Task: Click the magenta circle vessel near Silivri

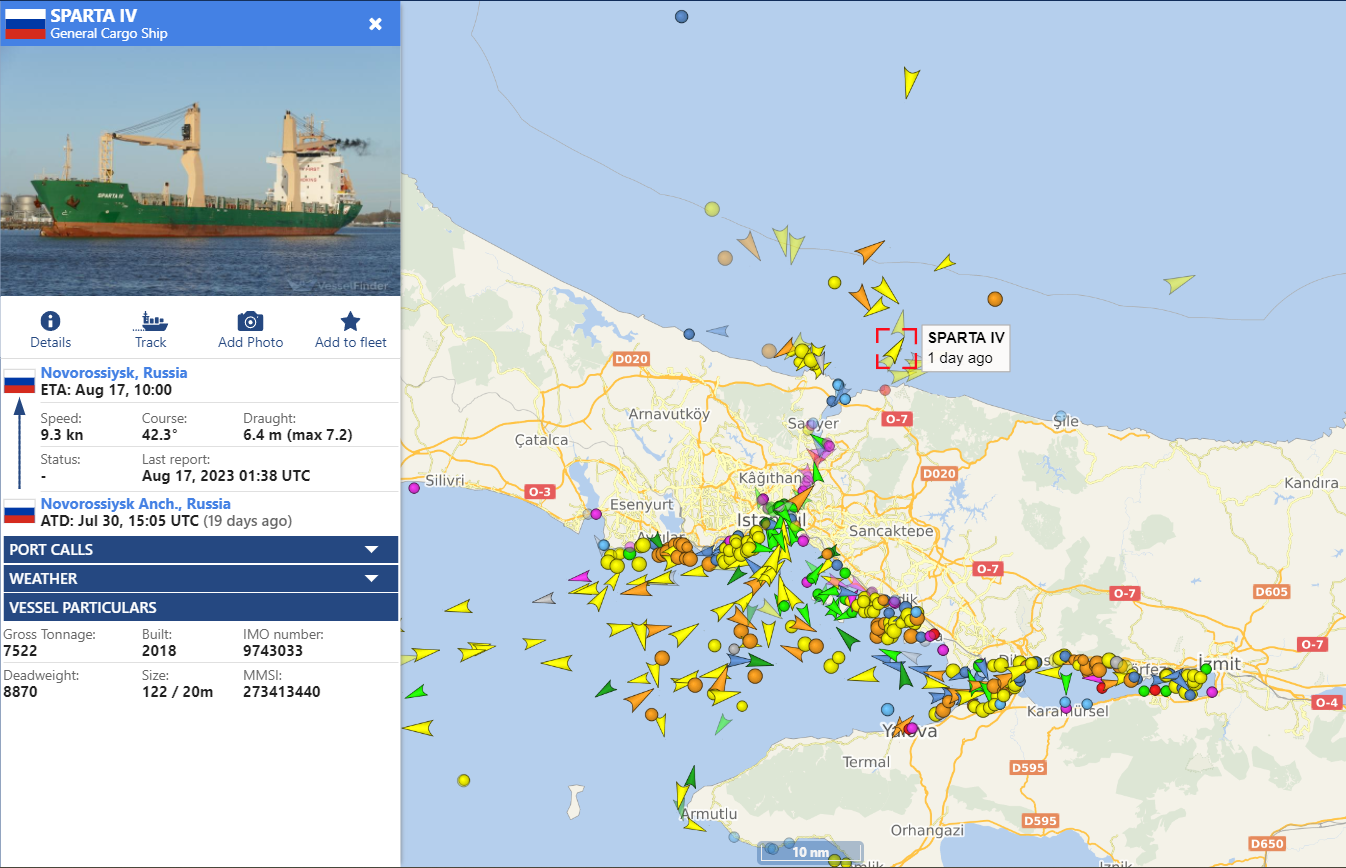Action: (x=414, y=488)
